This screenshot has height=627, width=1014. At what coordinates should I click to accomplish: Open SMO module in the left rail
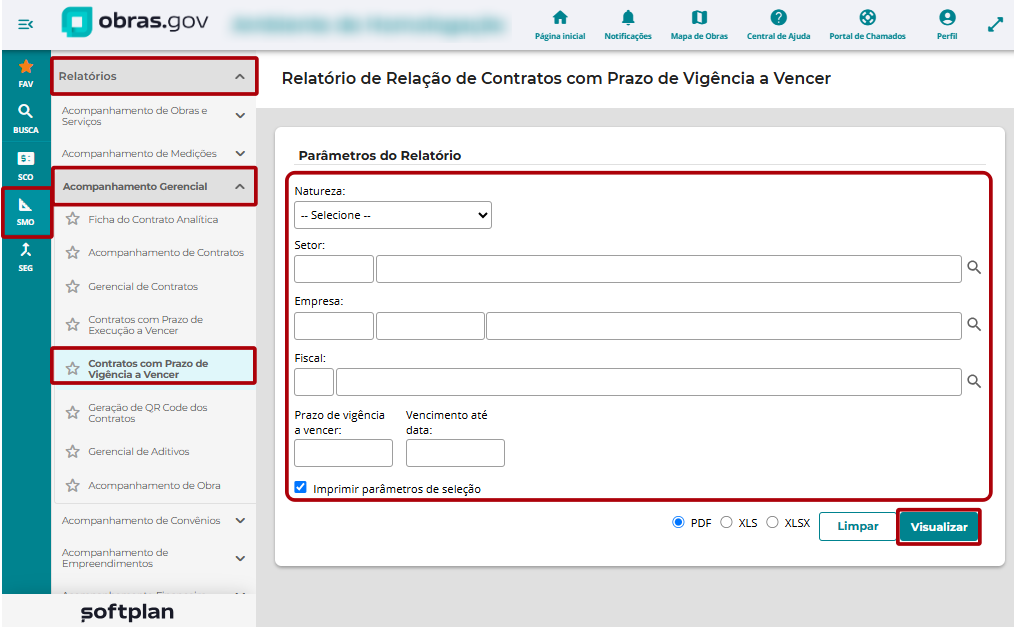26,212
